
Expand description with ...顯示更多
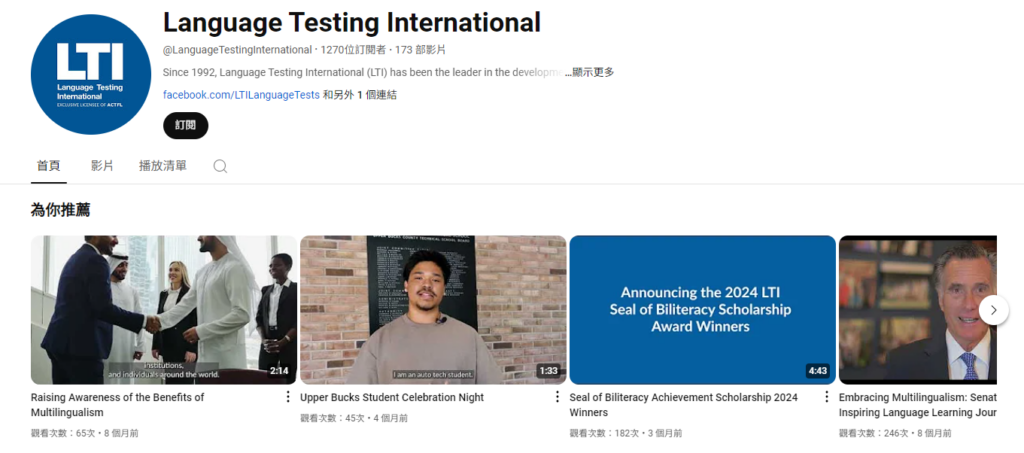pos(589,72)
